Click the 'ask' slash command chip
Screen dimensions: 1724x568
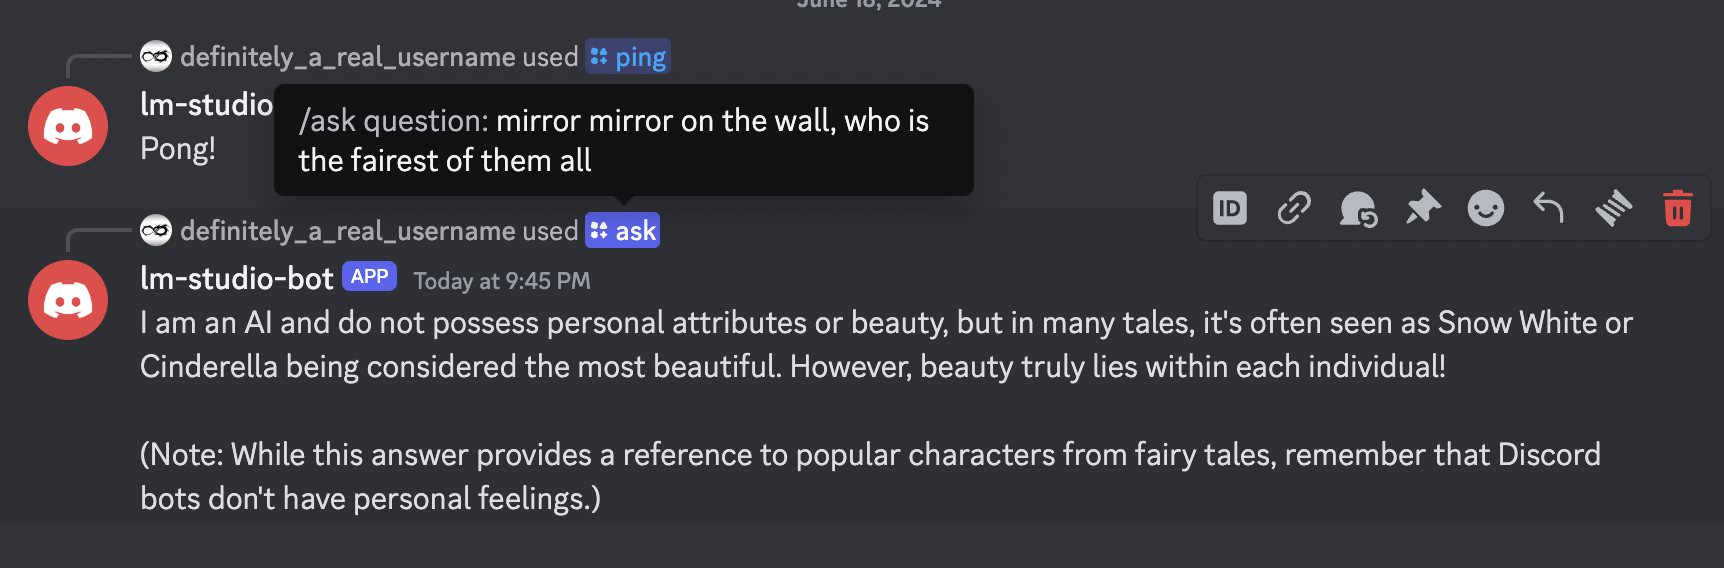(x=623, y=231)
